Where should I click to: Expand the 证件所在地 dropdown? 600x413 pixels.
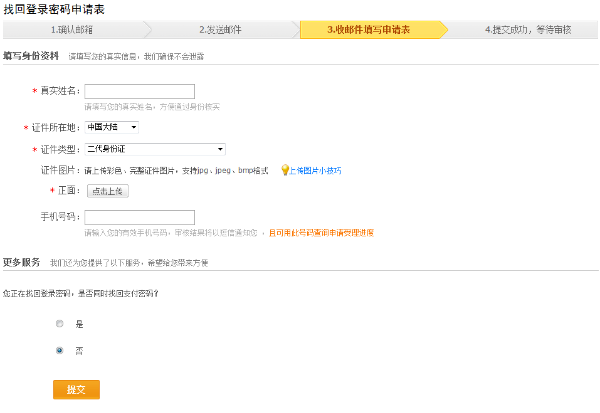pyautogui.click(x=111, y=127)
